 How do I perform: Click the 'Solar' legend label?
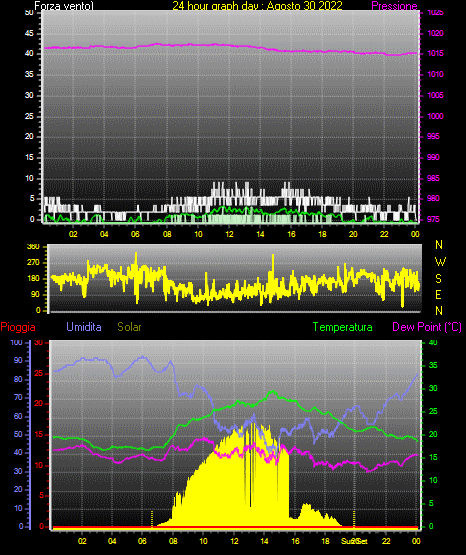tap(129, 327)
